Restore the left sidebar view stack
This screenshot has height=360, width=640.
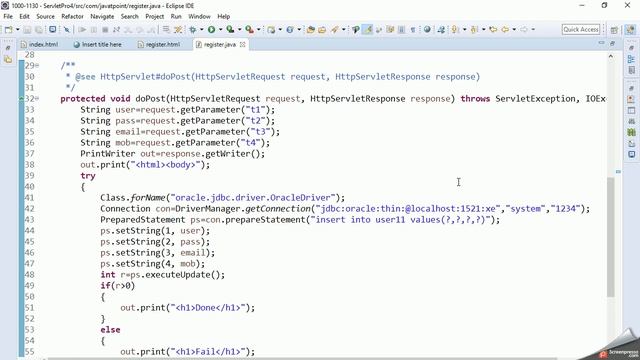(8, 48)
